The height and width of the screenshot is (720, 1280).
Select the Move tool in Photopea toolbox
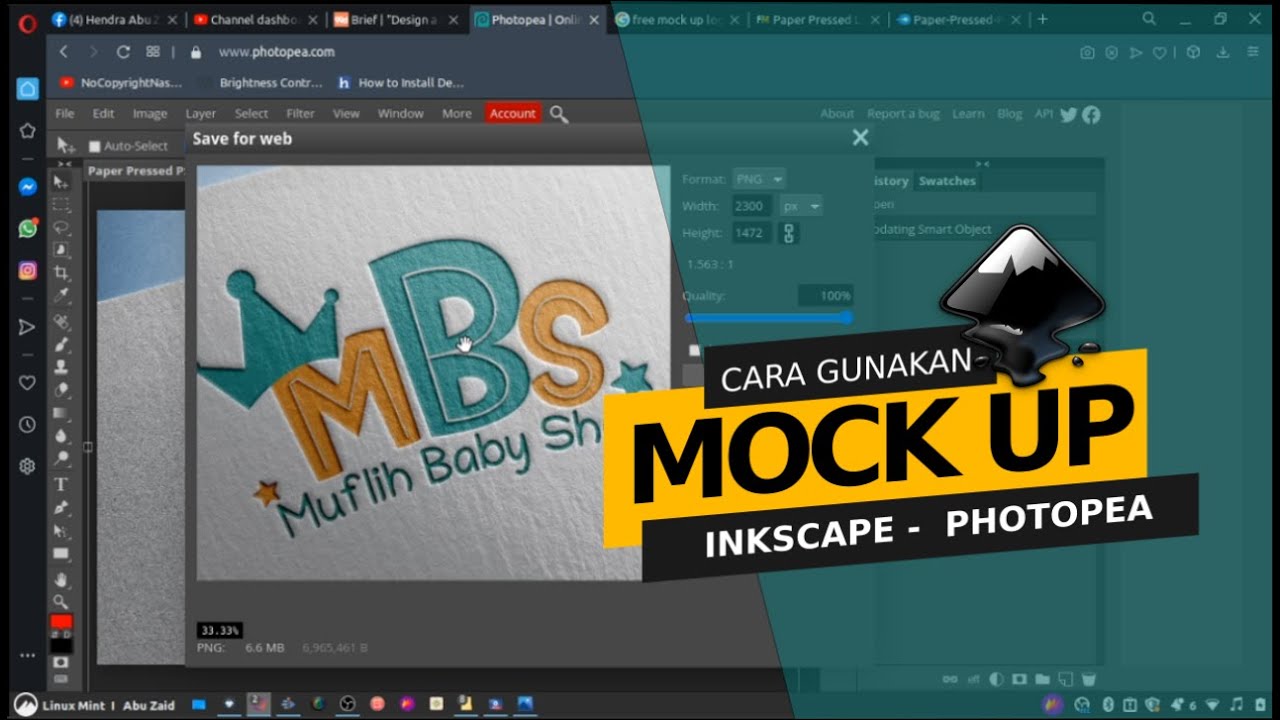tap(61, 181)
